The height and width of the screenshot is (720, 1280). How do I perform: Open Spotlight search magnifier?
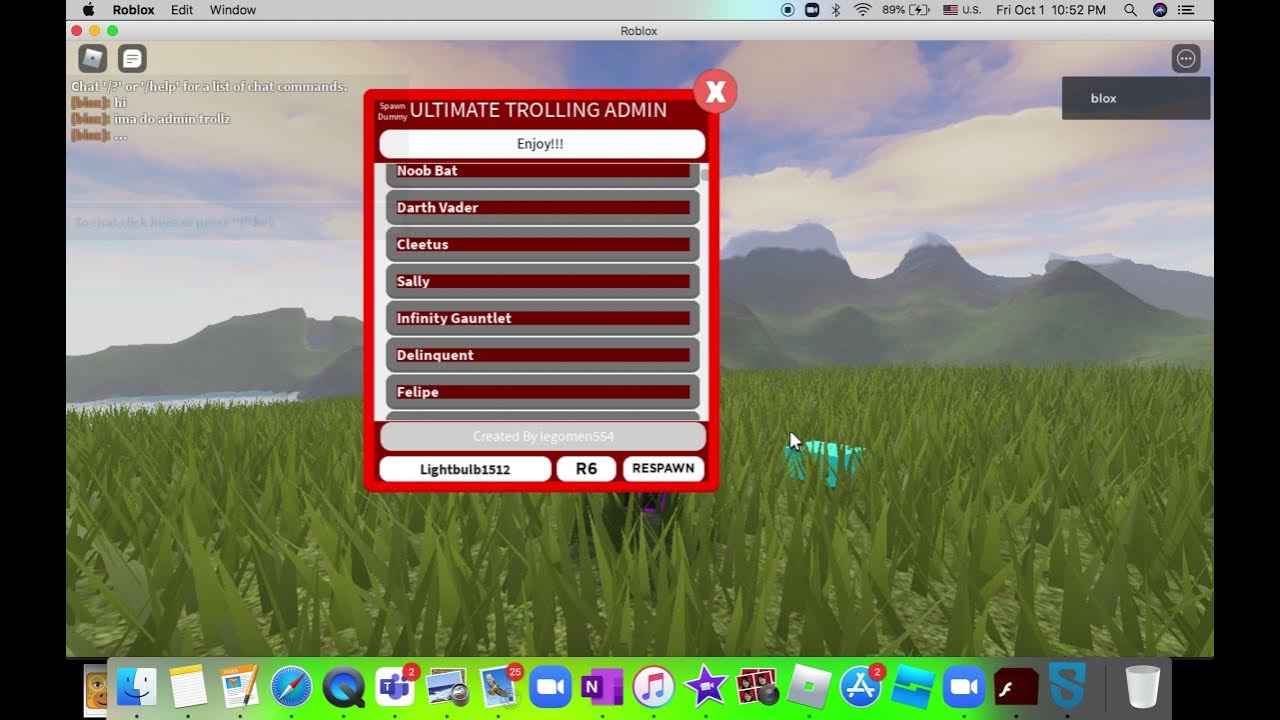(1131, 10)
